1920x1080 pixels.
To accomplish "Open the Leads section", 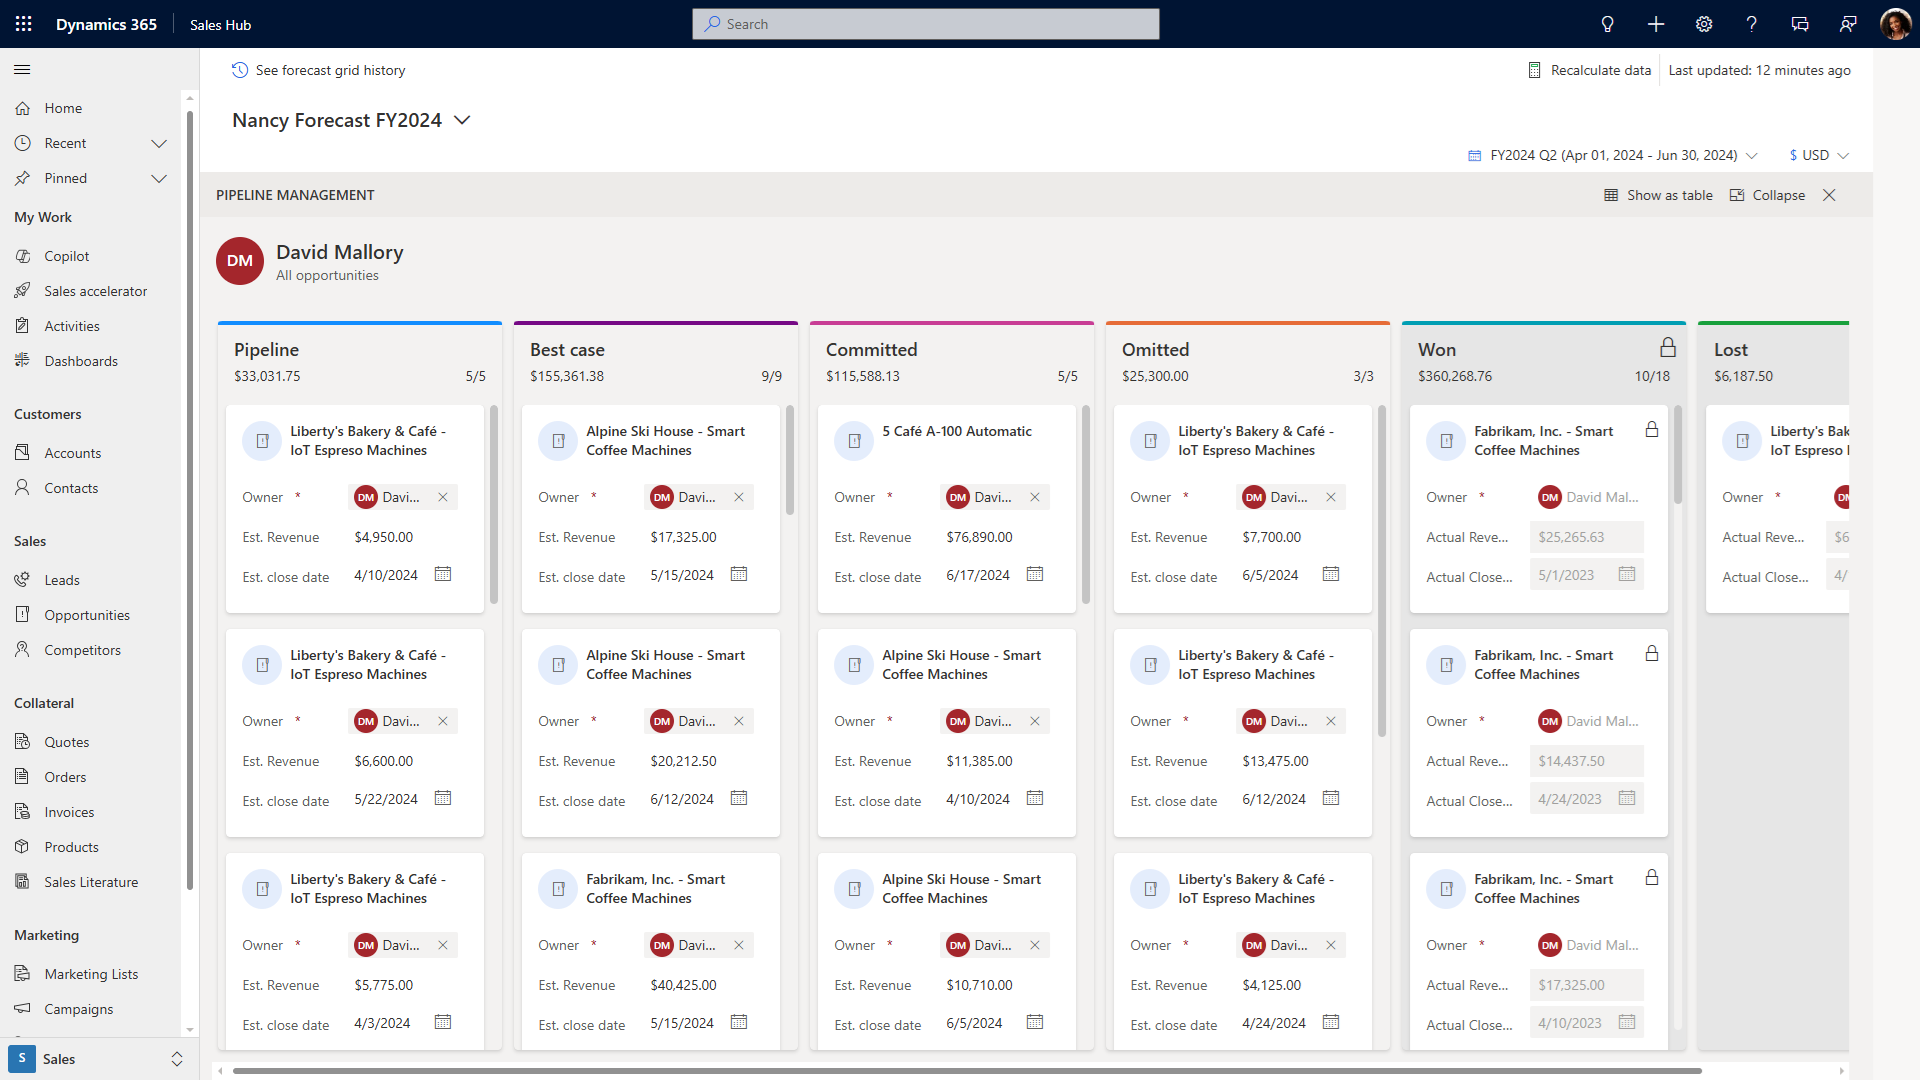I will 62,579.
